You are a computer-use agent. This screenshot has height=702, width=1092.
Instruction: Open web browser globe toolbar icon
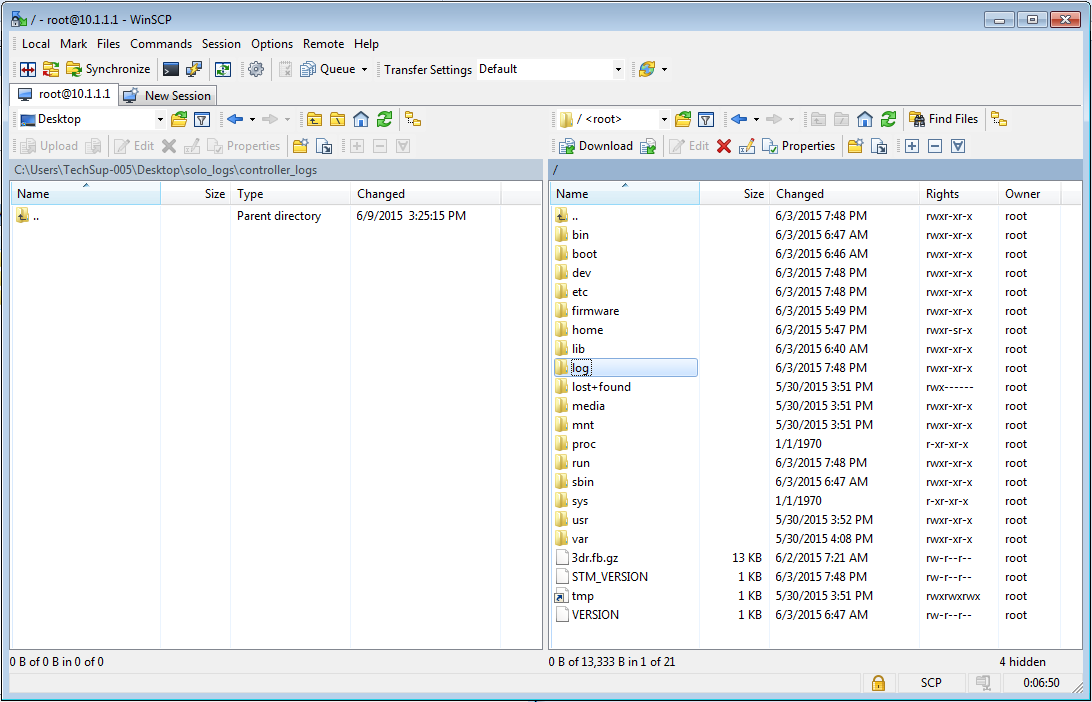pos(647,69)
